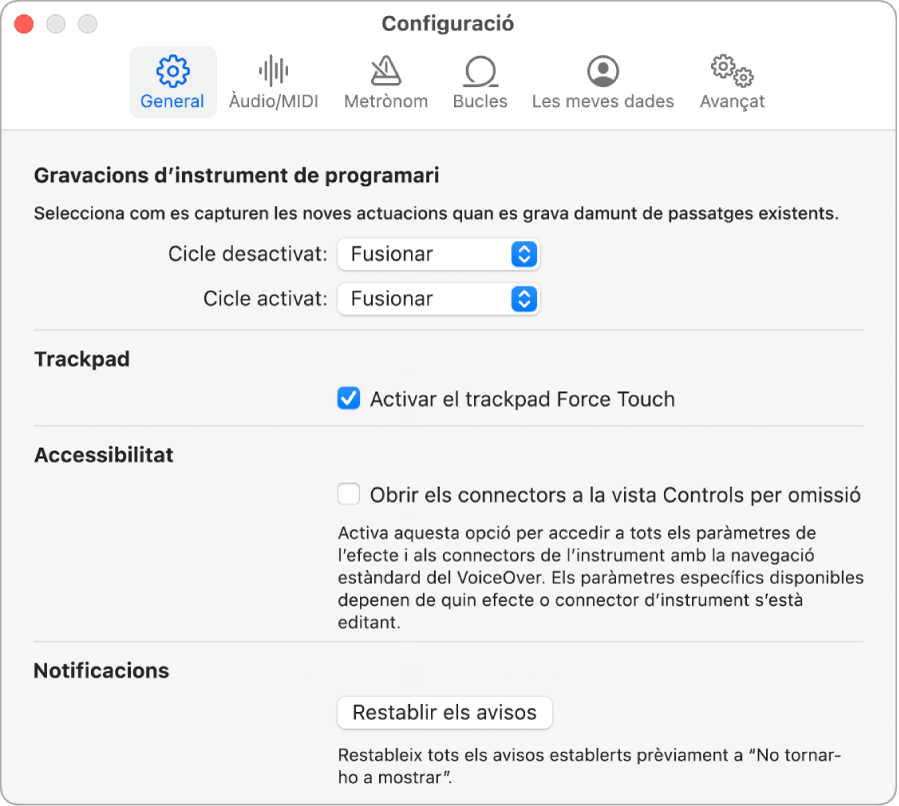Screen dimensions: 899x806
Task: Open the Bucles loop icon
Action: tap(480, 71)
